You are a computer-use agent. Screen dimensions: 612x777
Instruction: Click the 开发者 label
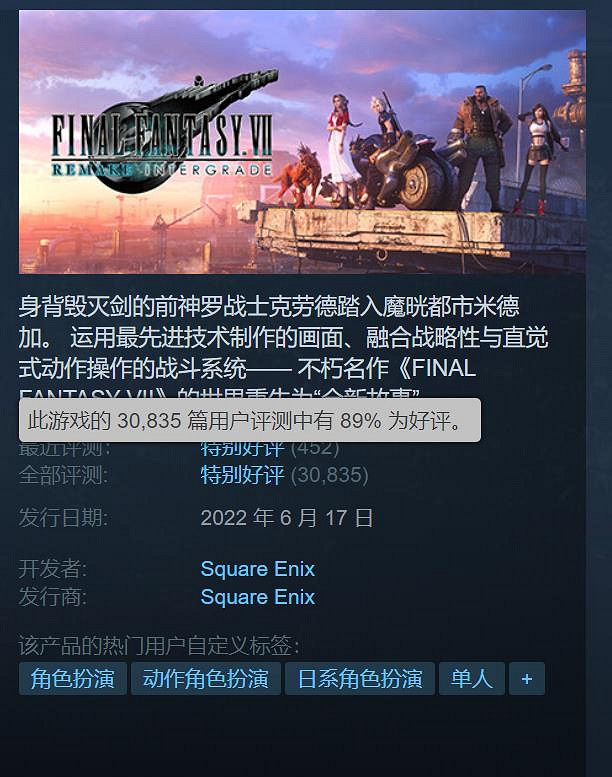pyautogui.click(x=53, y=569)
